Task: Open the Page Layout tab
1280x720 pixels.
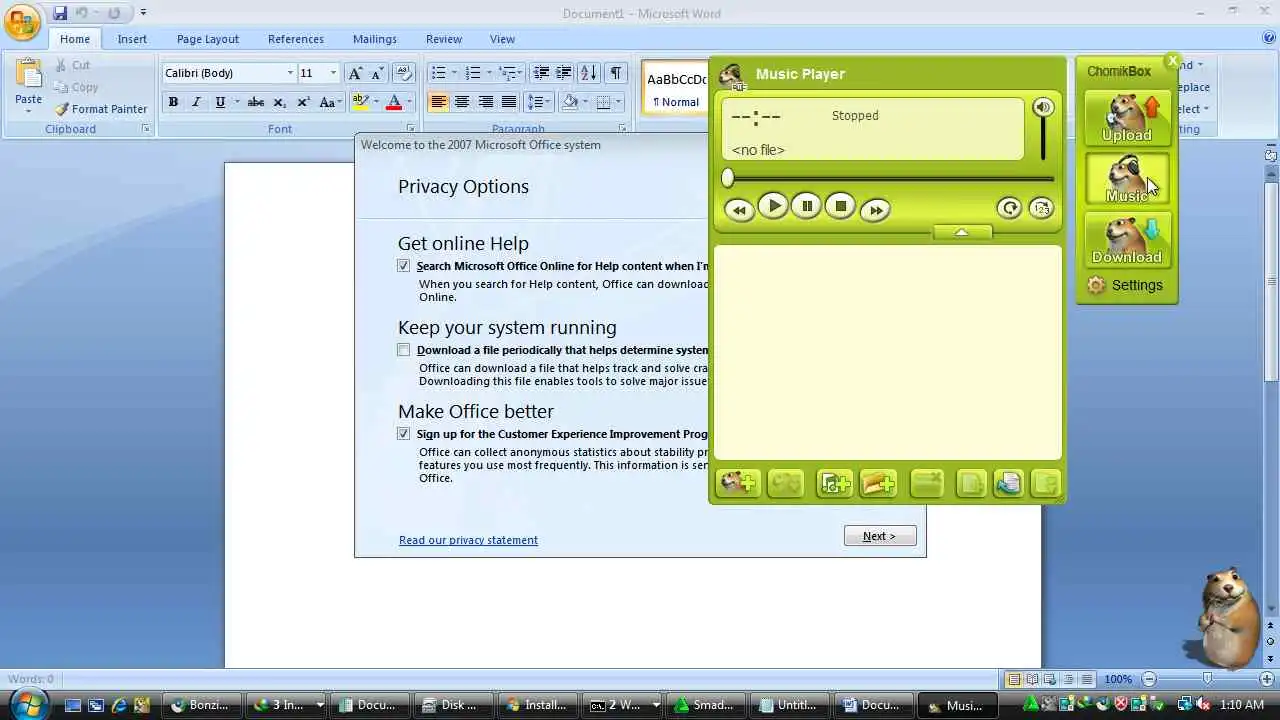Action: tap(208, 39)
